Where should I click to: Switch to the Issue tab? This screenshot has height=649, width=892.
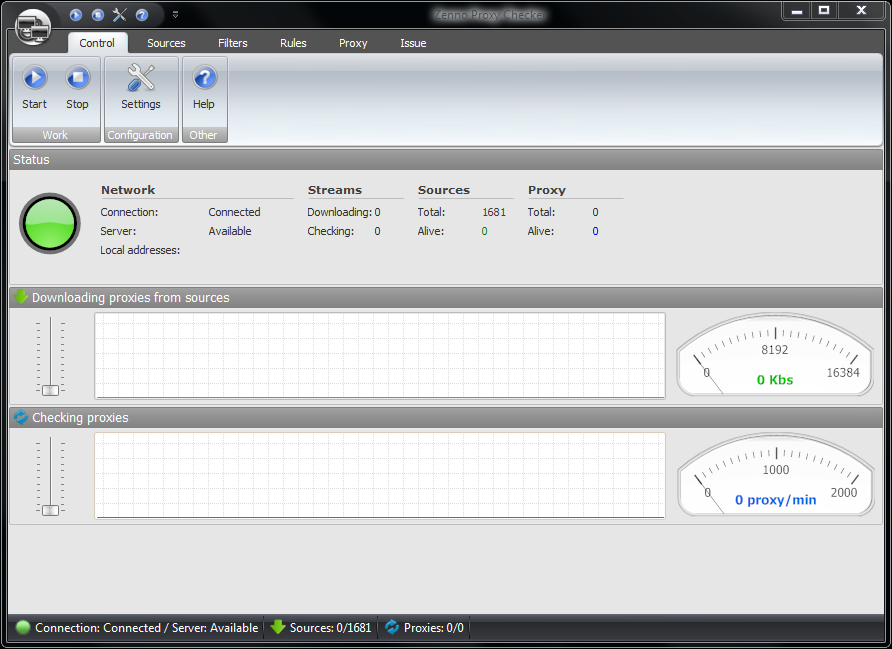[413, 43]
